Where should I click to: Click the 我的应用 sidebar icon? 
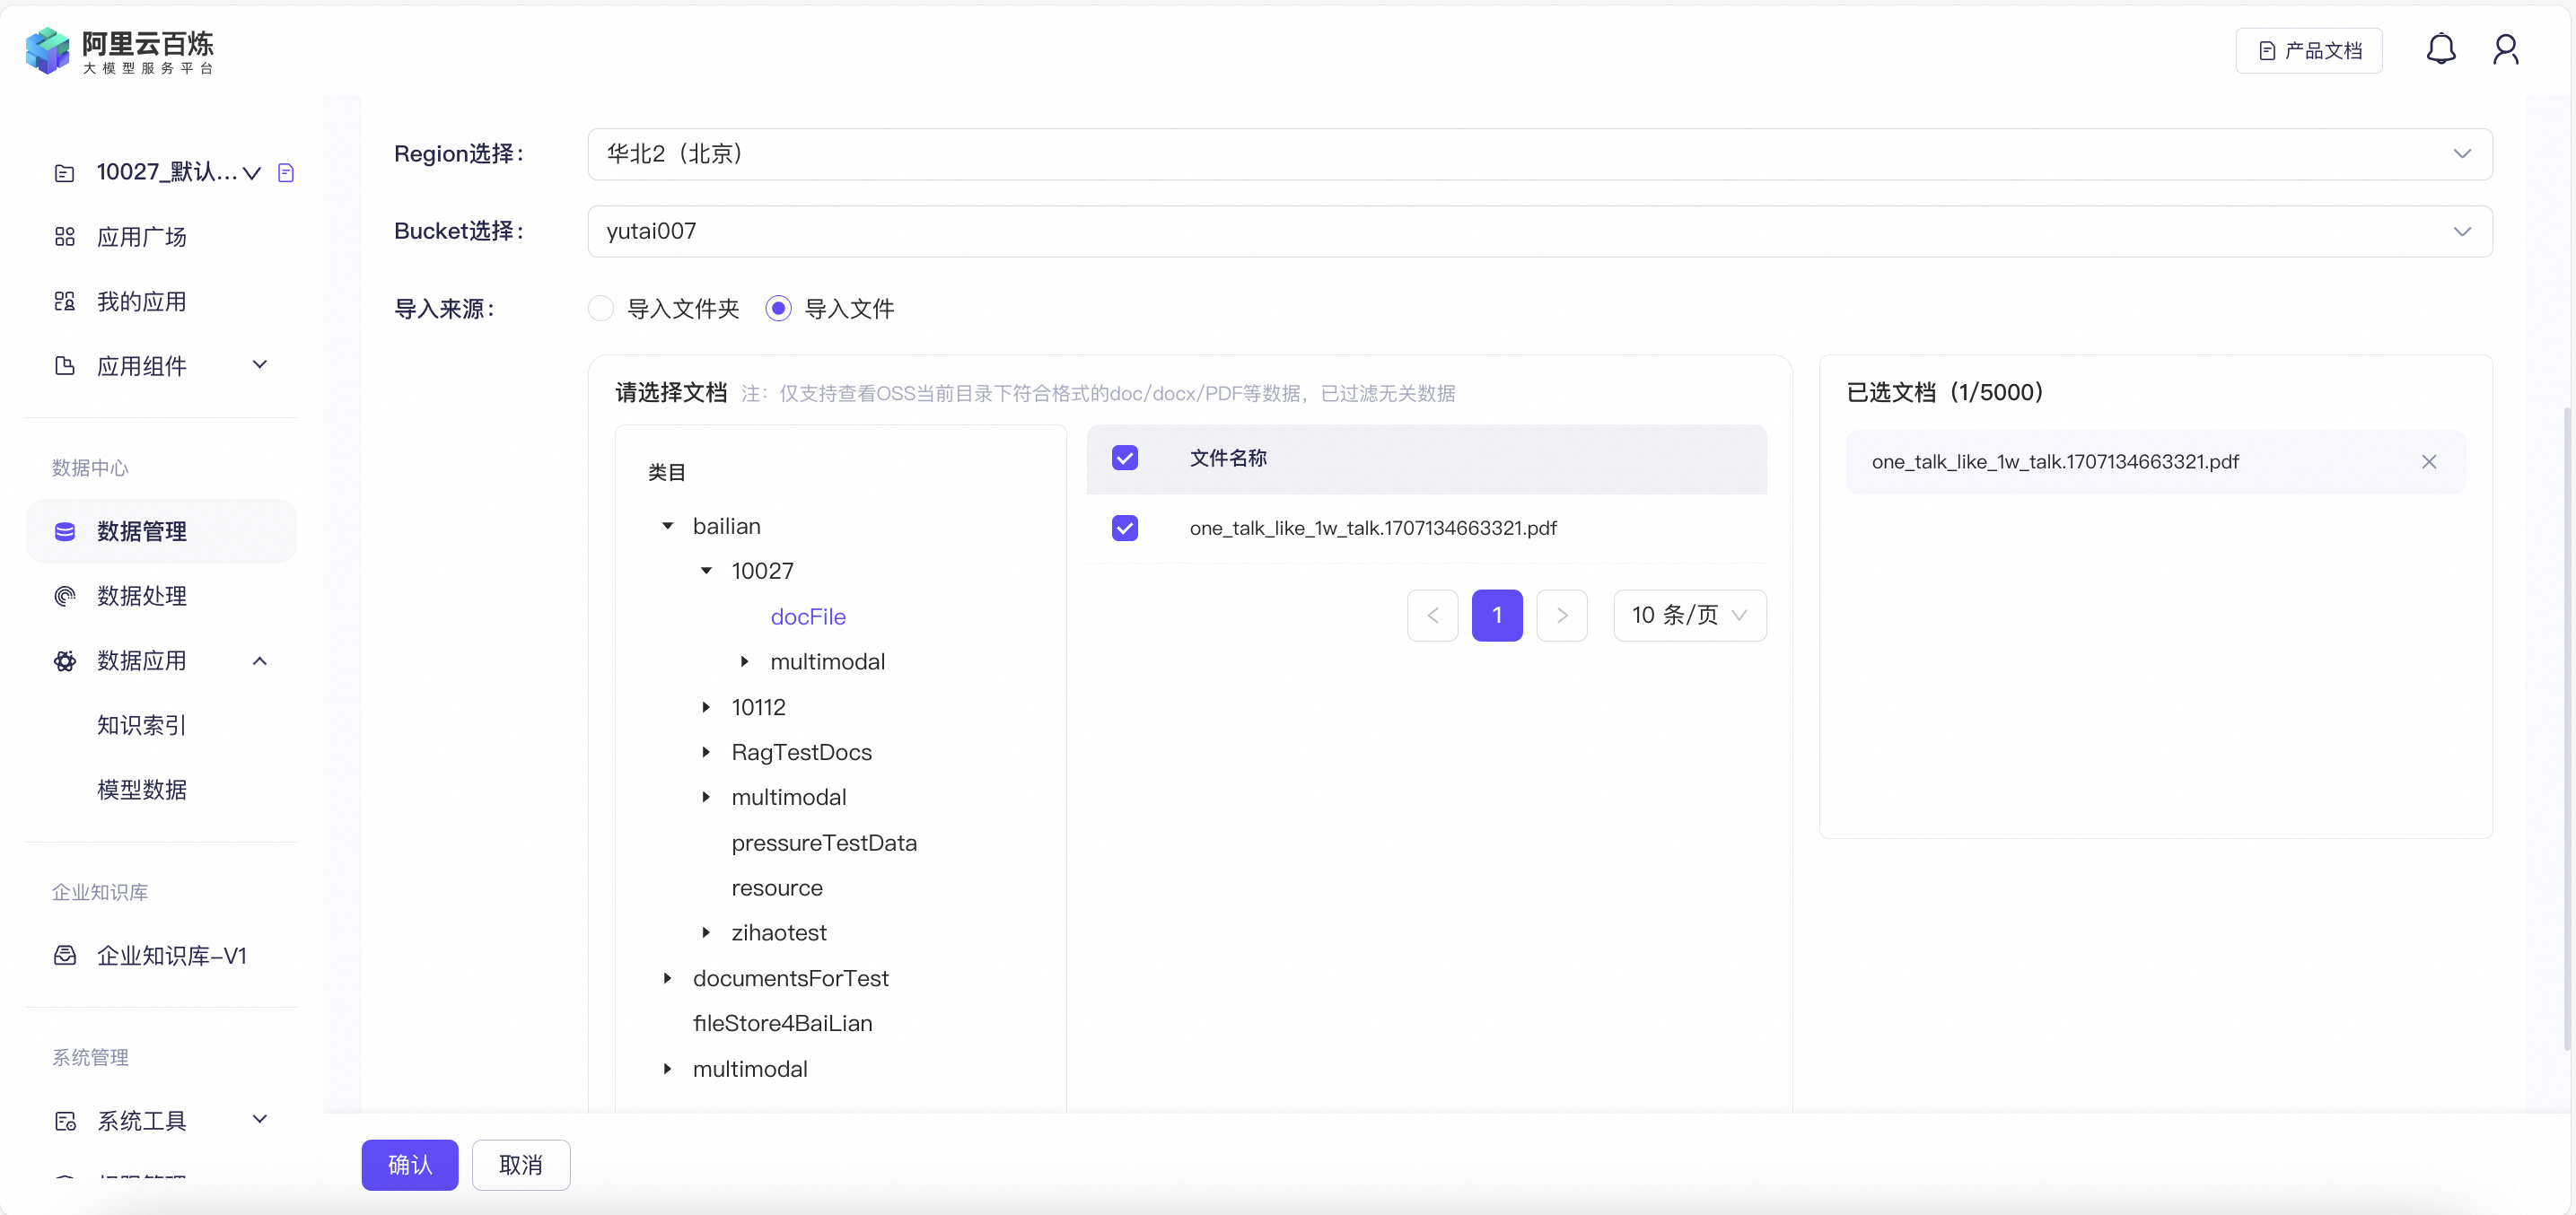coord(64,301)
